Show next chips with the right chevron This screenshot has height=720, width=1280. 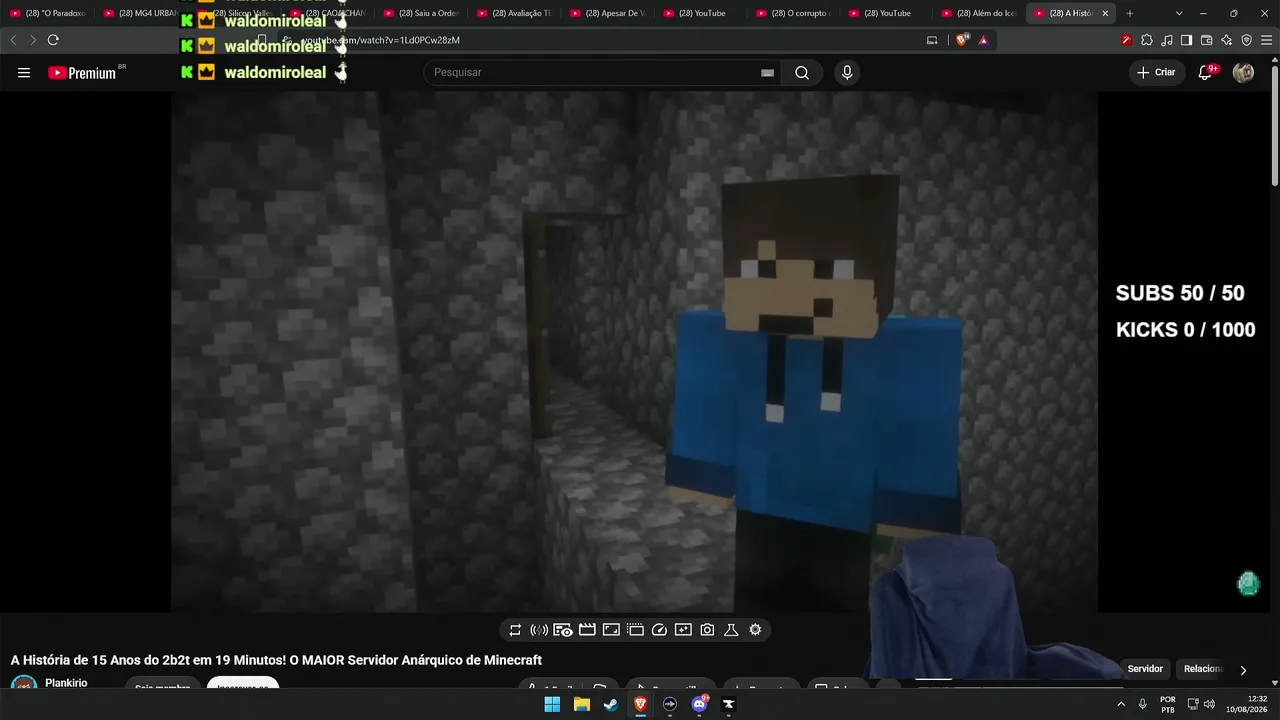pos(1243,670)
